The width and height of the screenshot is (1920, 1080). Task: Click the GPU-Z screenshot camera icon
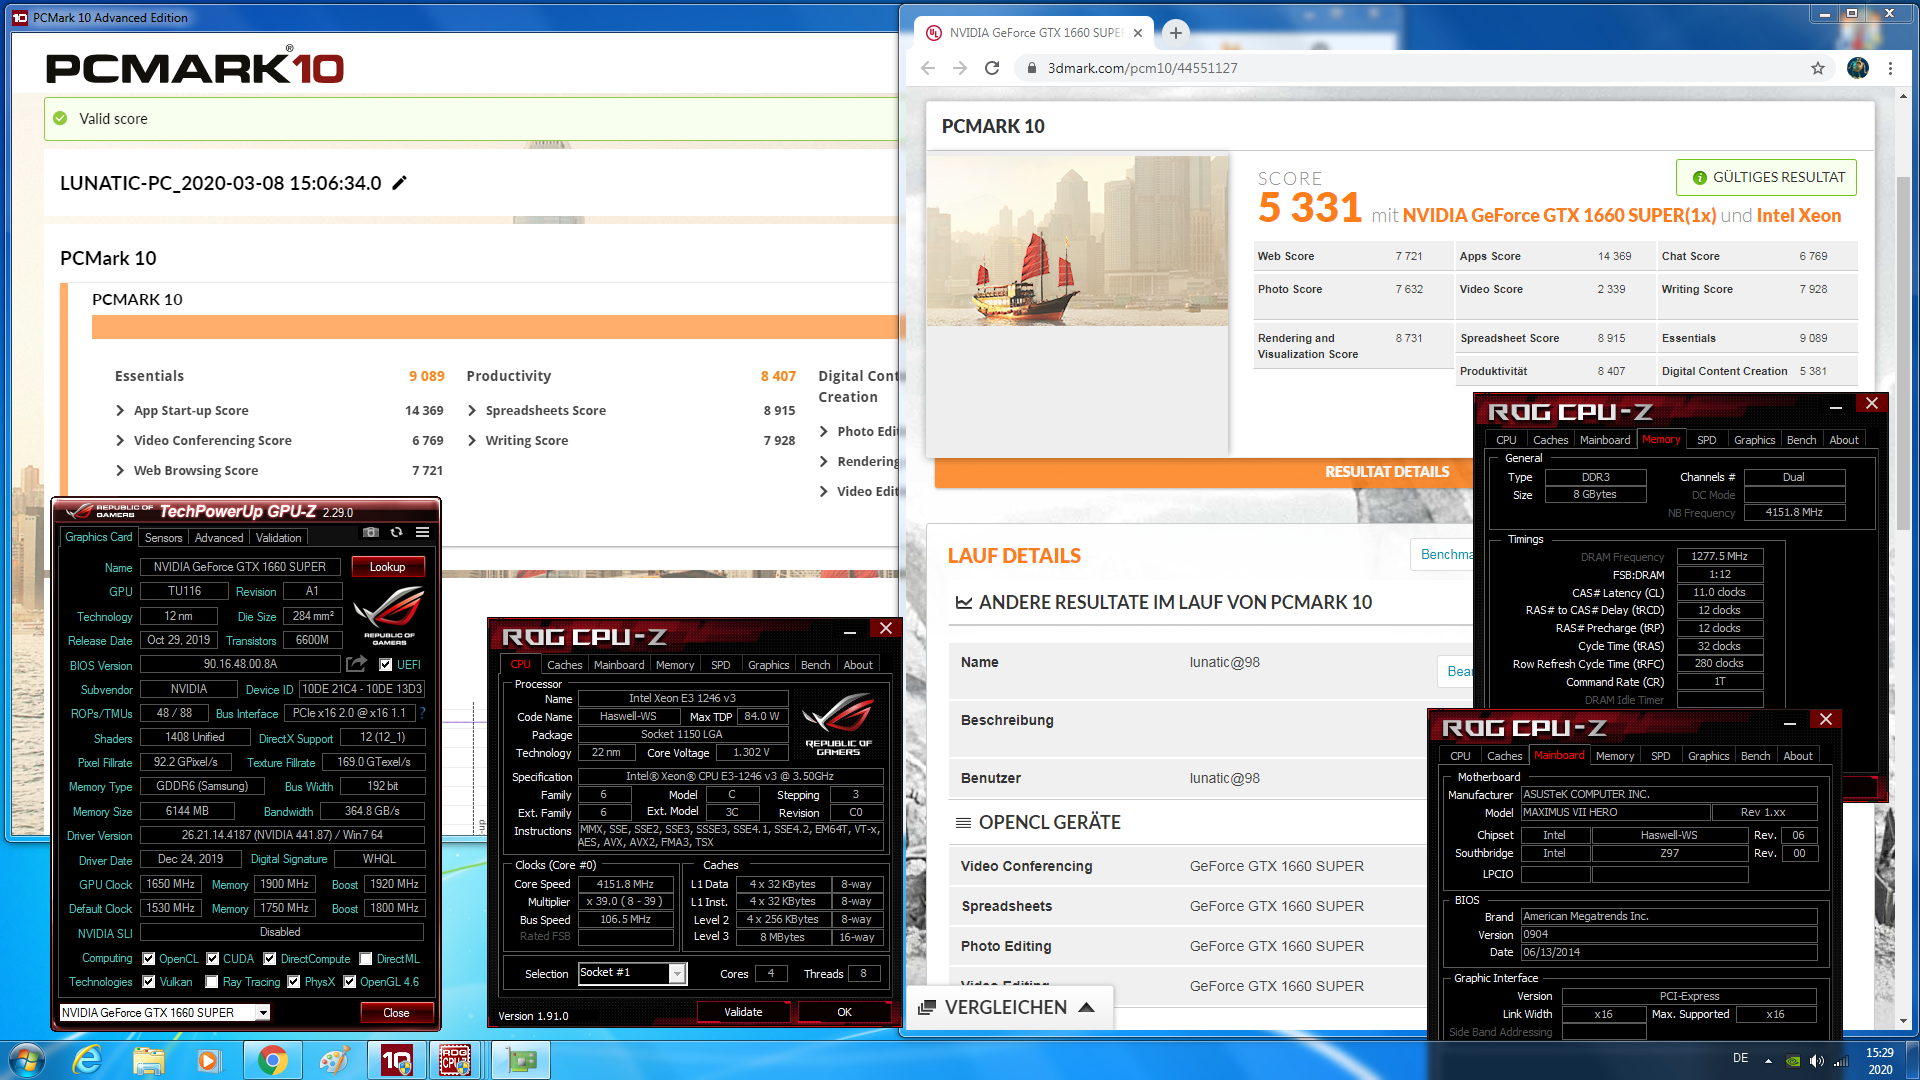coord(371,533)
